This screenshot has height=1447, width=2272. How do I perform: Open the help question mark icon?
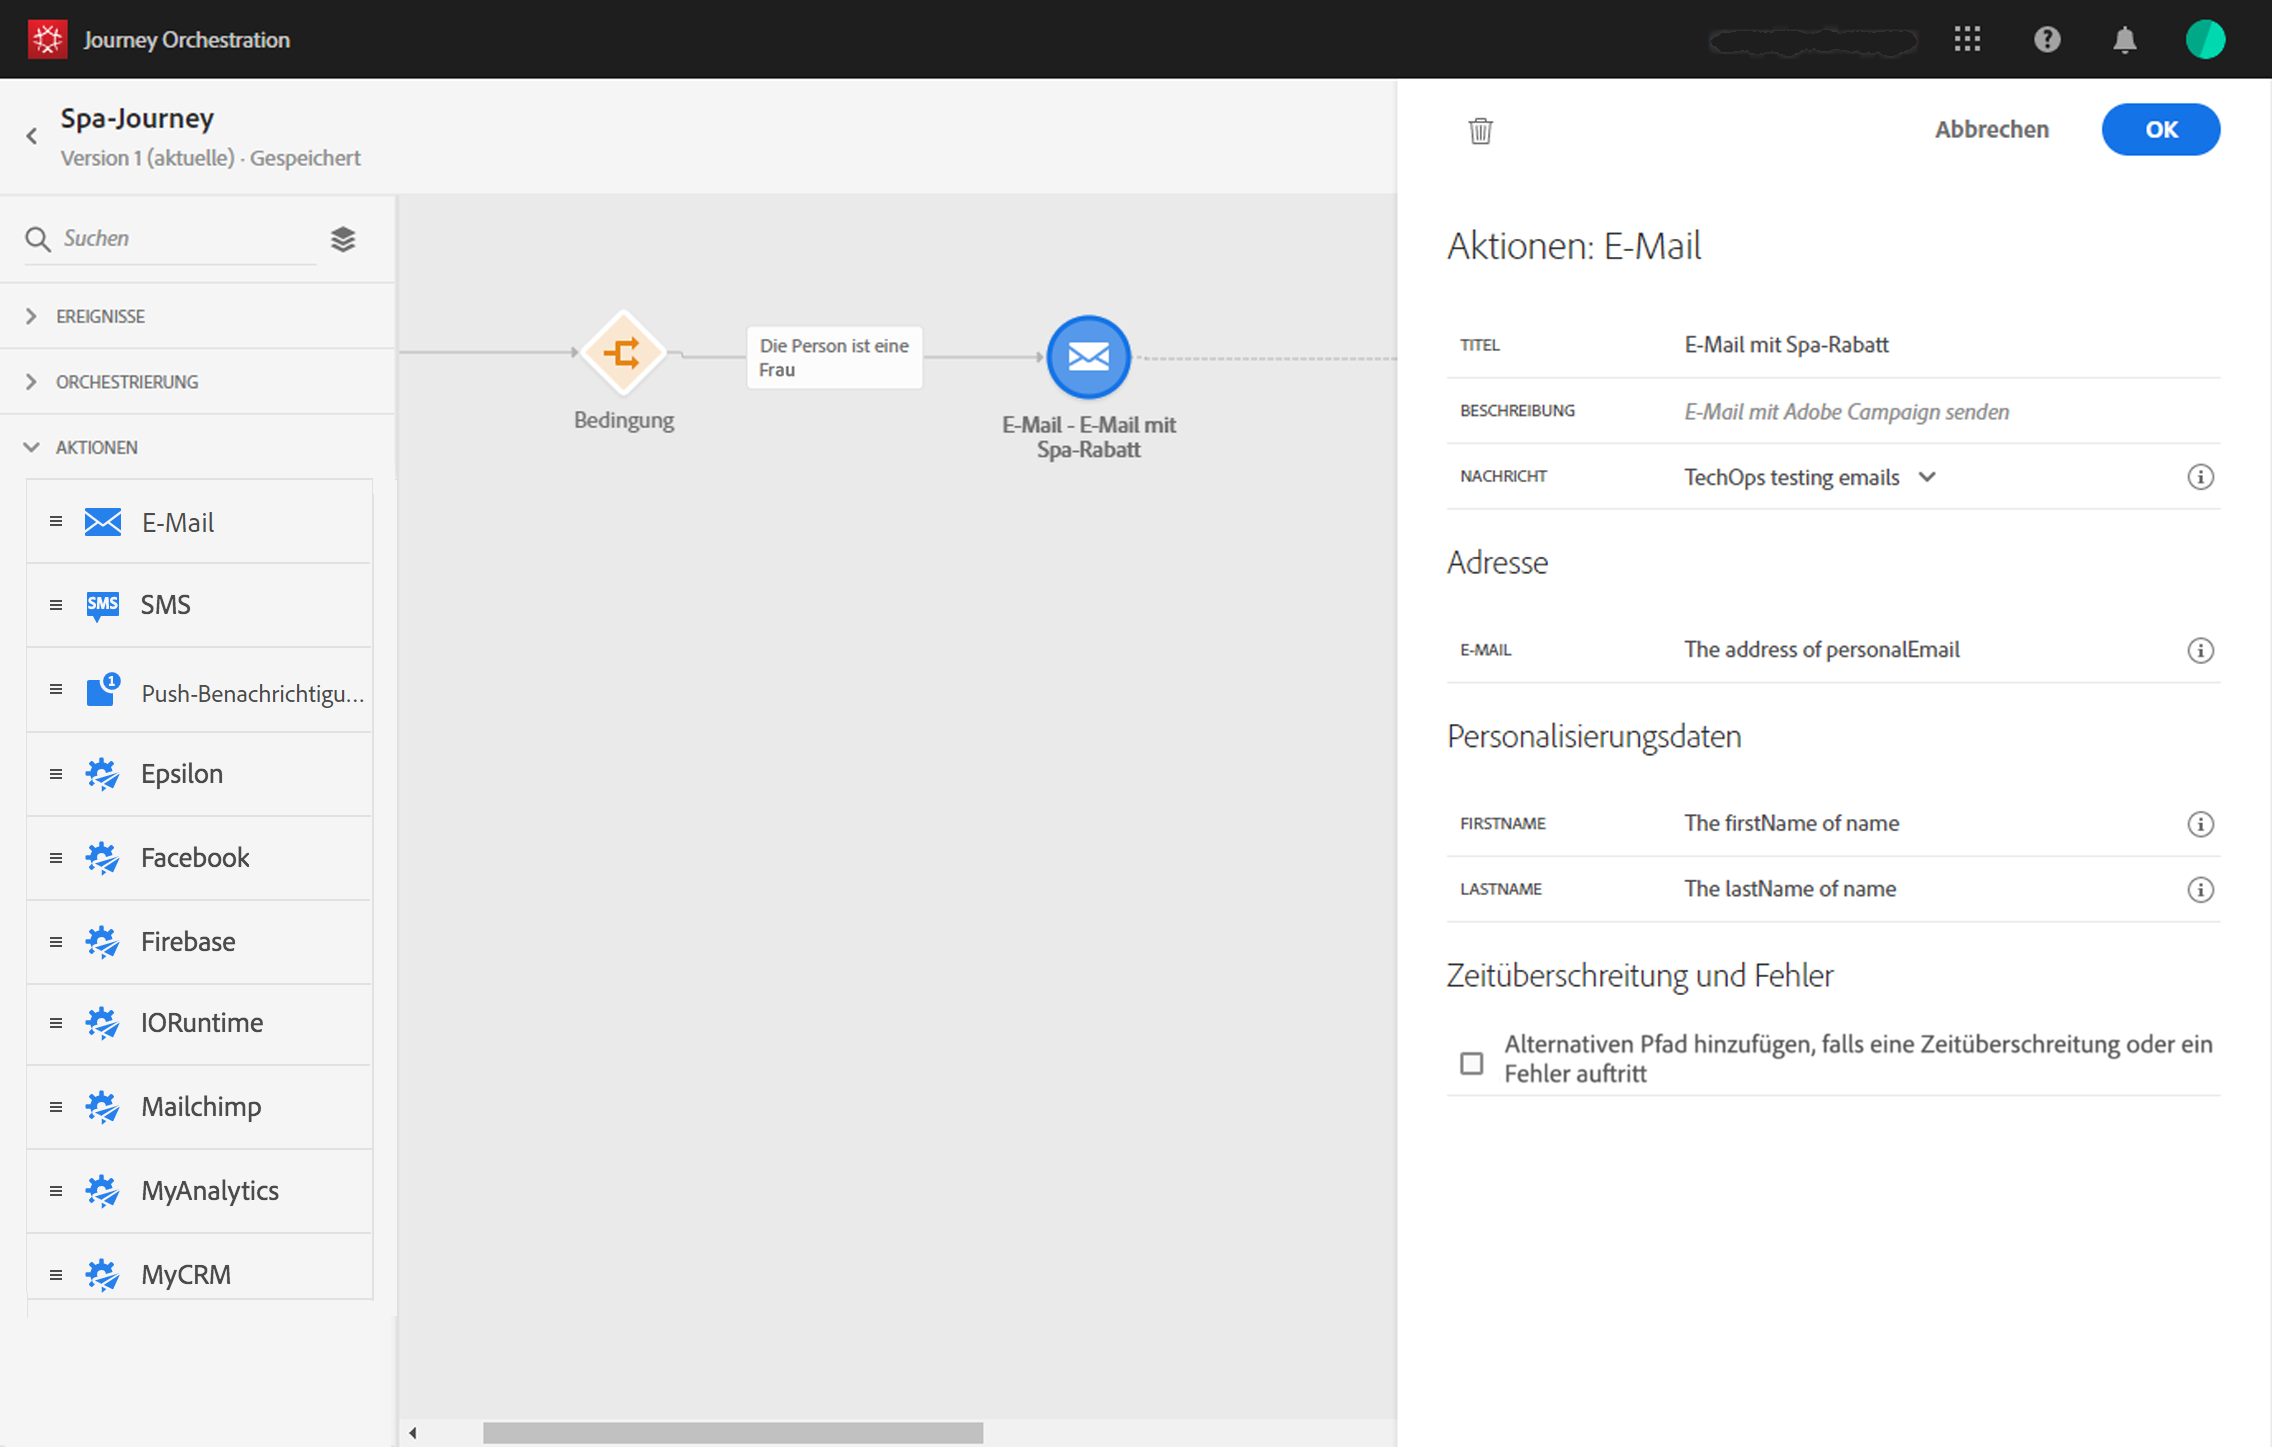[x=2046, y=40]
